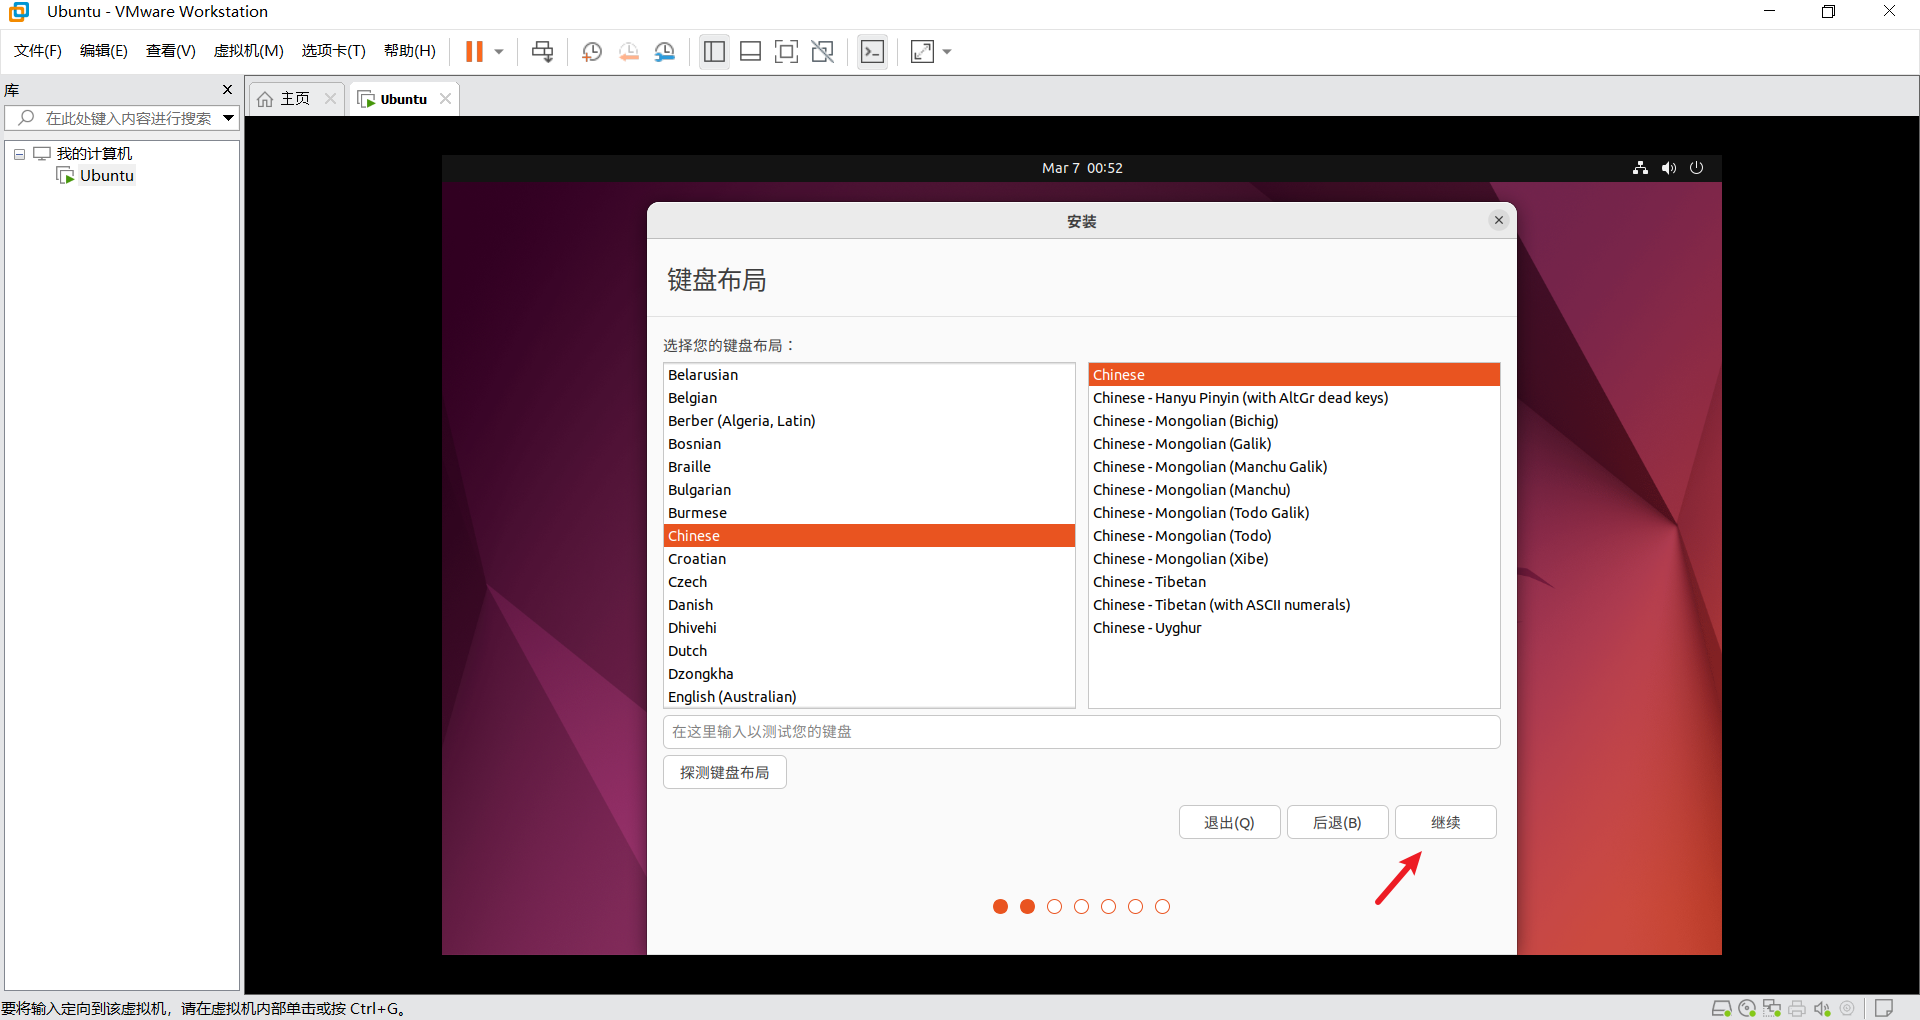Take a snapshot of the VM
The width and height of the screenshot is (1920, 1020).
pos(592,52)
